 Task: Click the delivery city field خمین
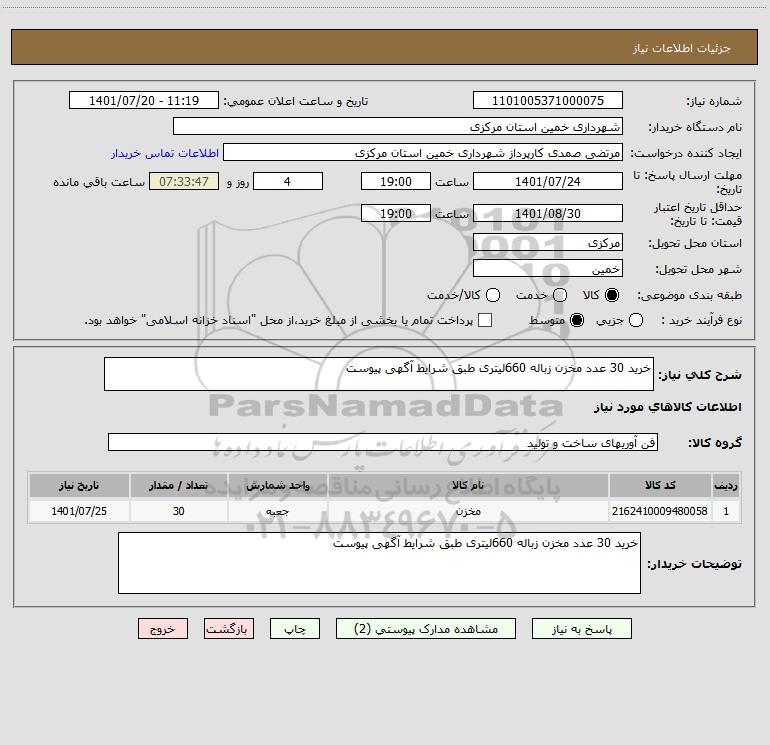548,269
